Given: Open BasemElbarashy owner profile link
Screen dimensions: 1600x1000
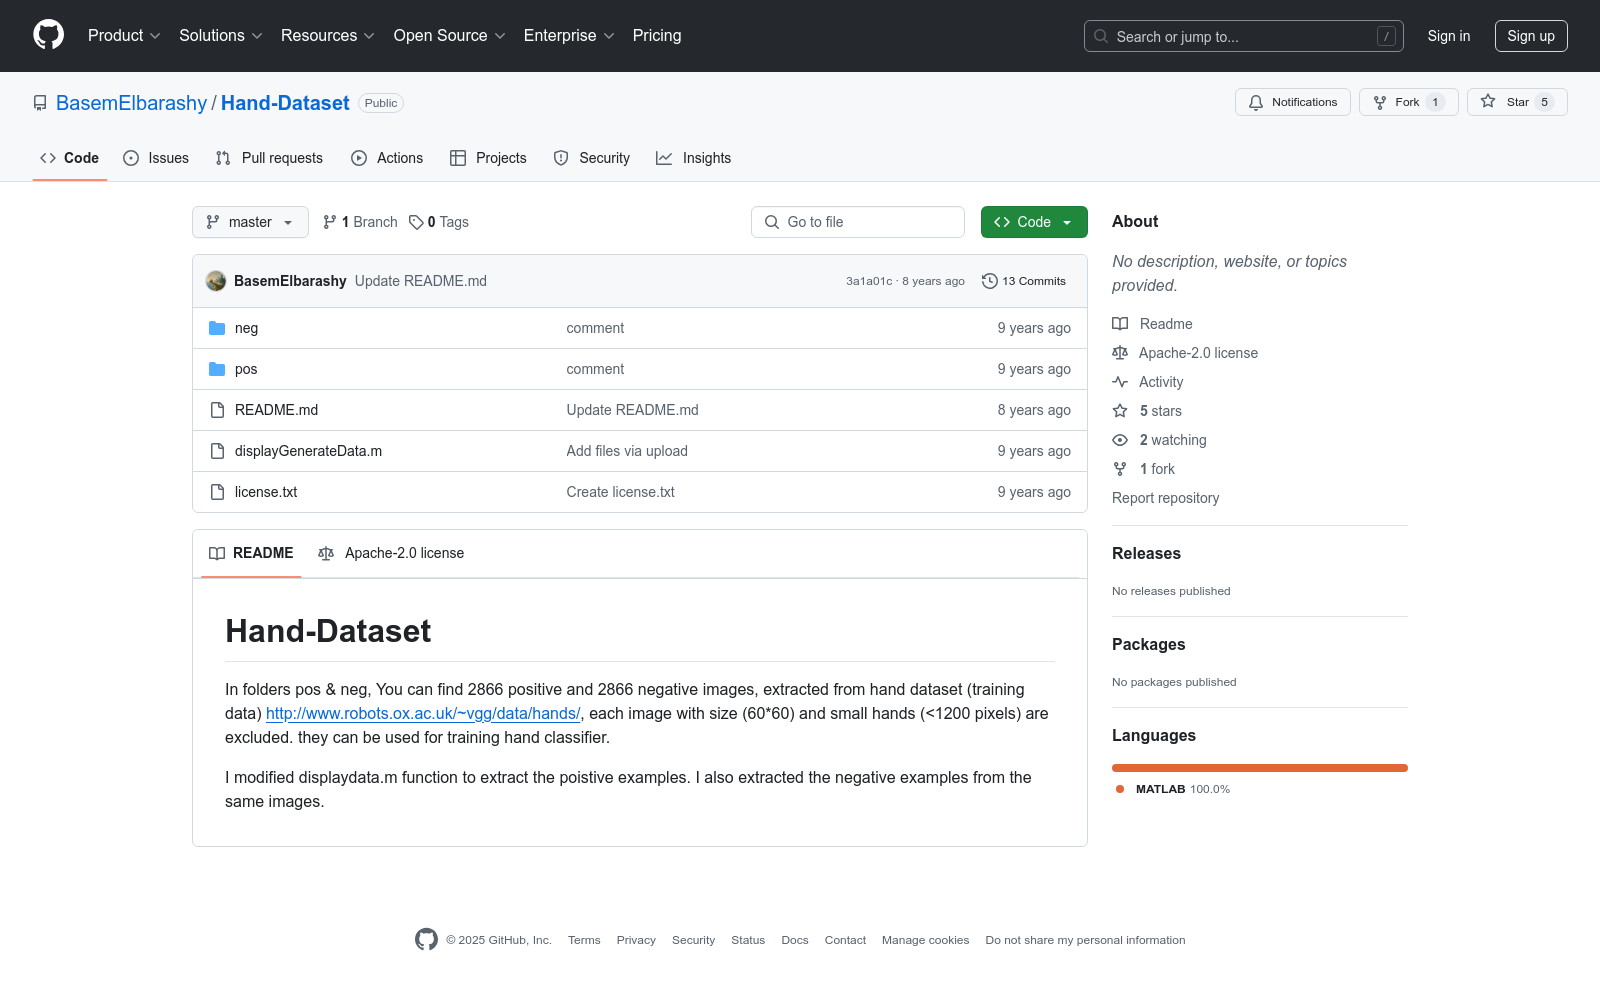Looking at the screenshot, I should tap(131, 103).
